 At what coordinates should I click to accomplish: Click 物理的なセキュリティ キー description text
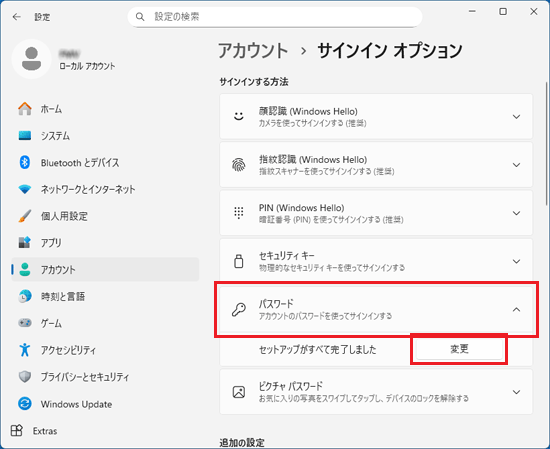pos(332,268)
